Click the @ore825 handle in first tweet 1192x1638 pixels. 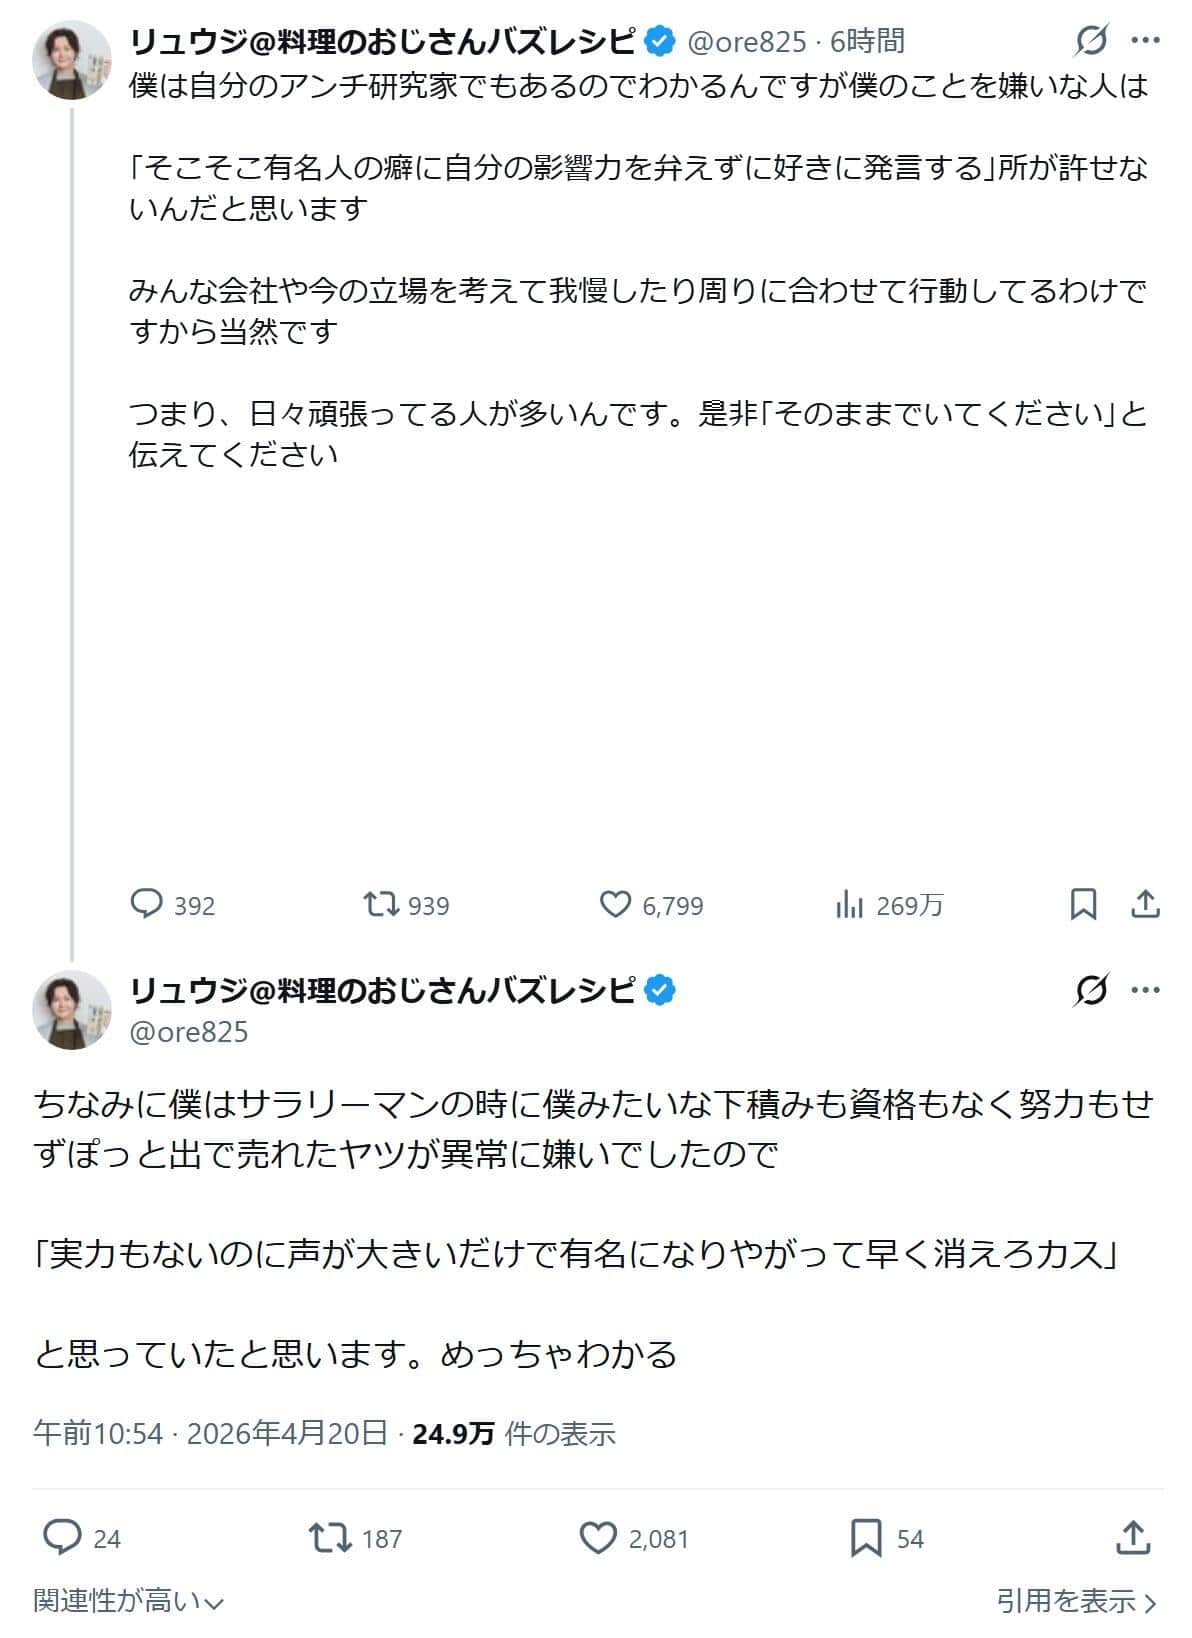pos(747,41)
